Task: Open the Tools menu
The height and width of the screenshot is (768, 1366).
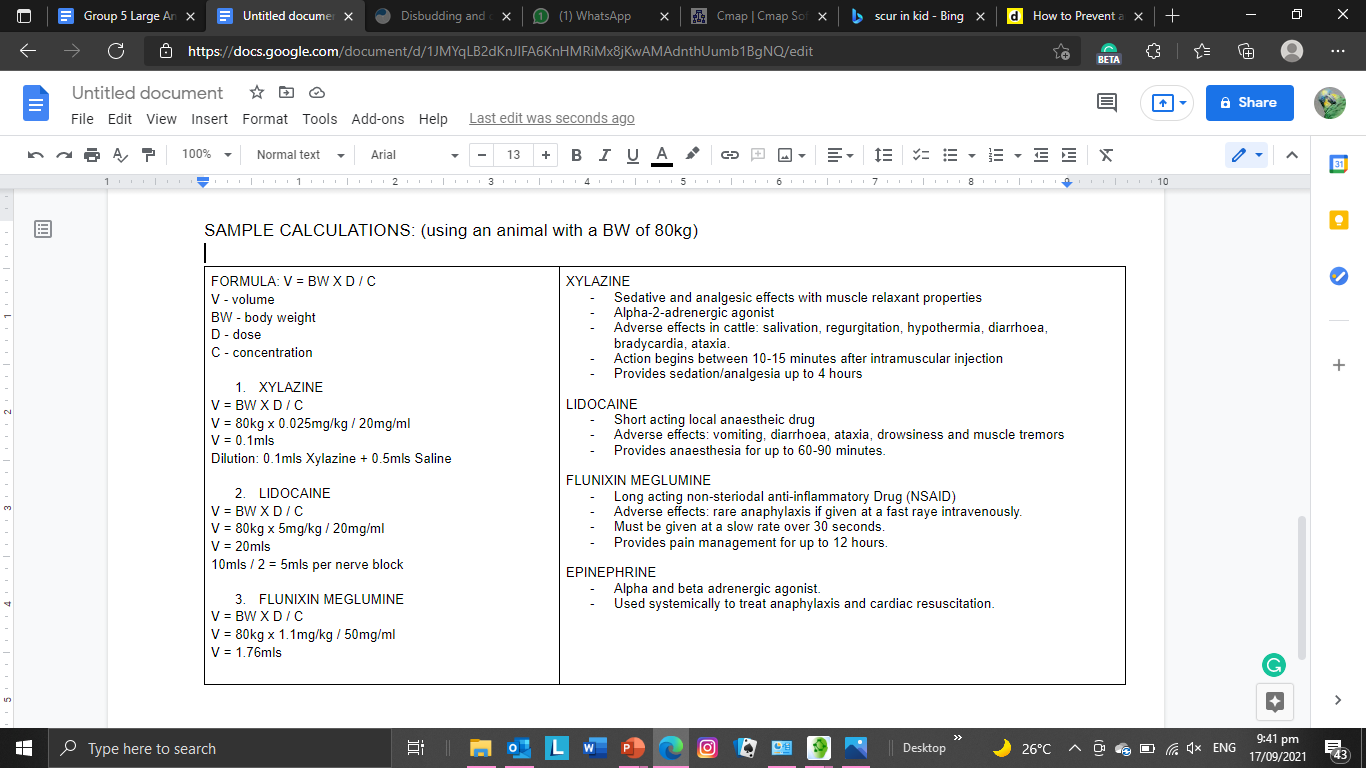Action: tap(320, 118)
